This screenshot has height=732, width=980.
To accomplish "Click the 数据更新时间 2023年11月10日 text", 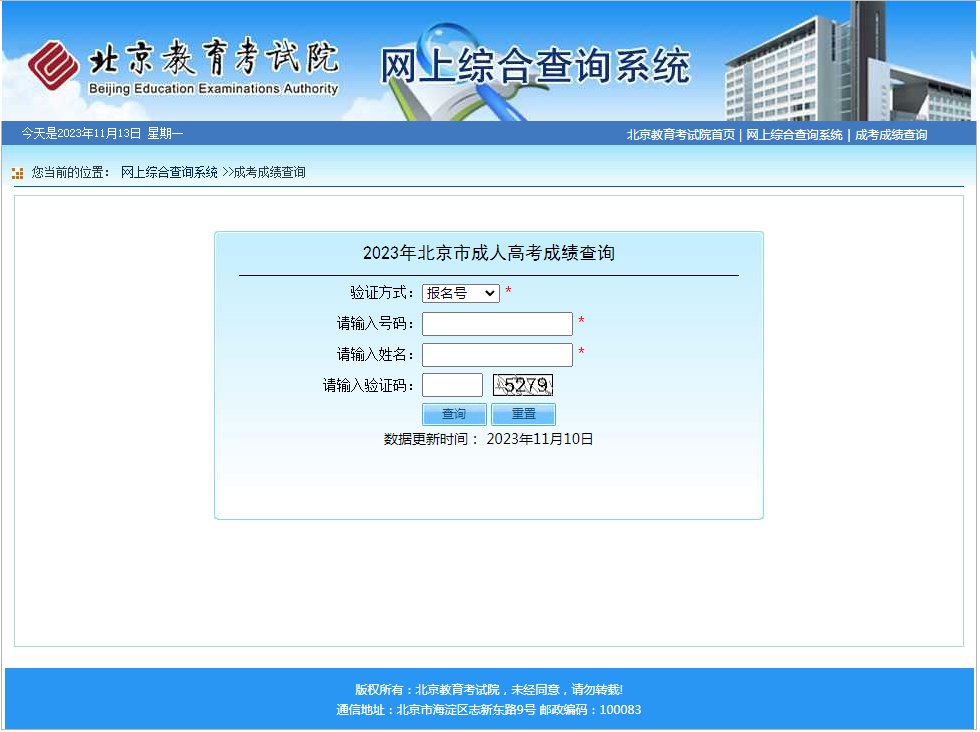I will (488, 439).
